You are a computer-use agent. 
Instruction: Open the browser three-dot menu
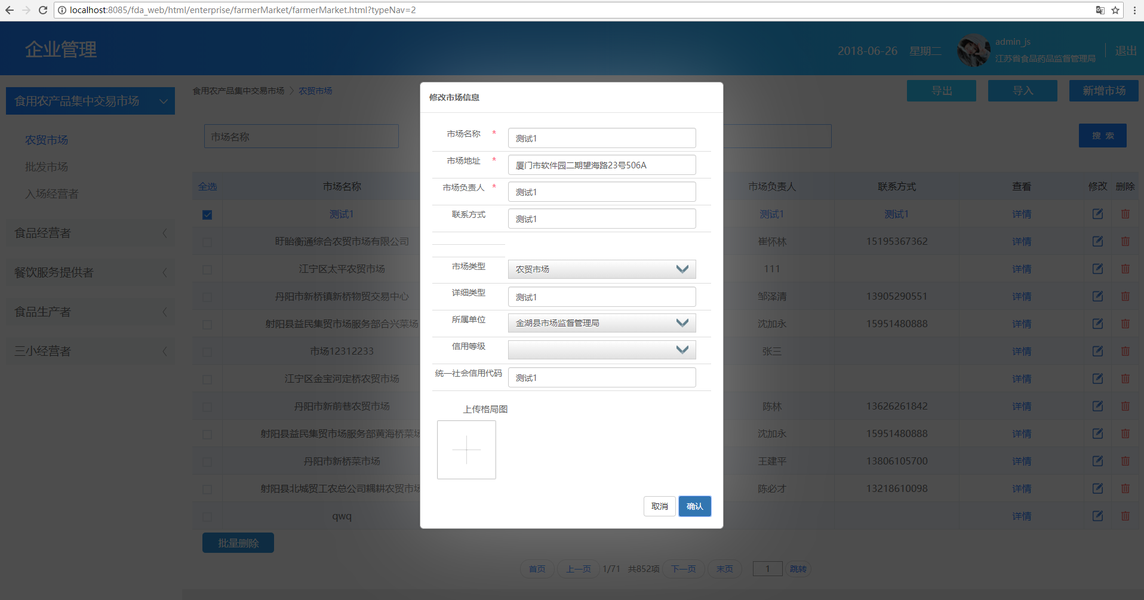[1135, 10]
